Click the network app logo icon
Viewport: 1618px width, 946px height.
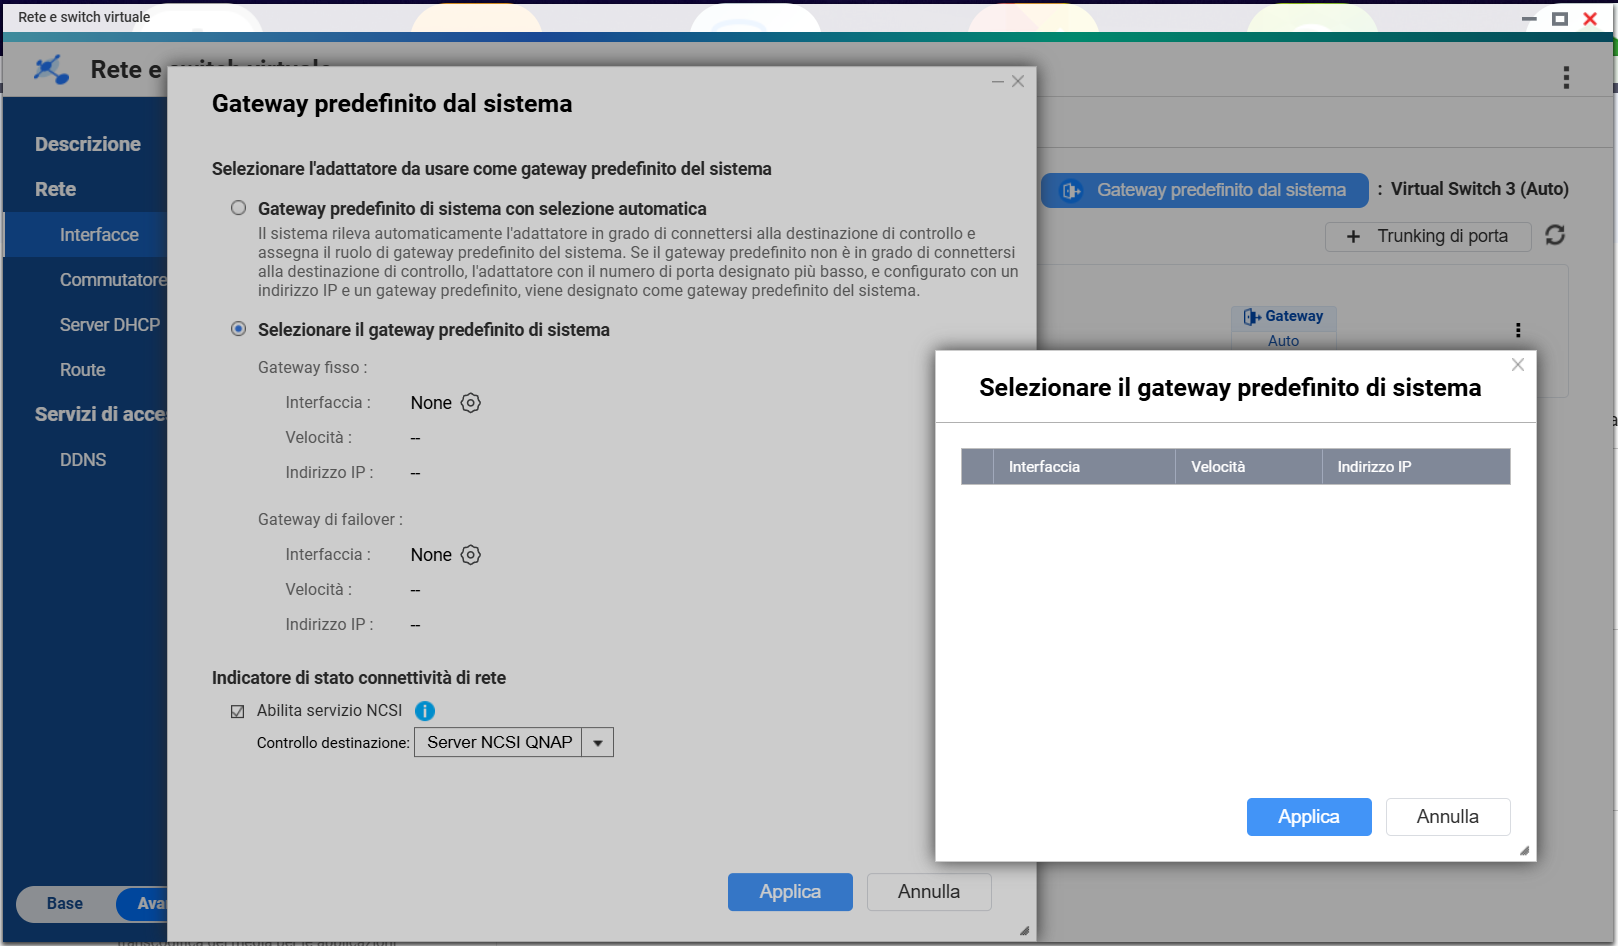click(x=51, y=70)
